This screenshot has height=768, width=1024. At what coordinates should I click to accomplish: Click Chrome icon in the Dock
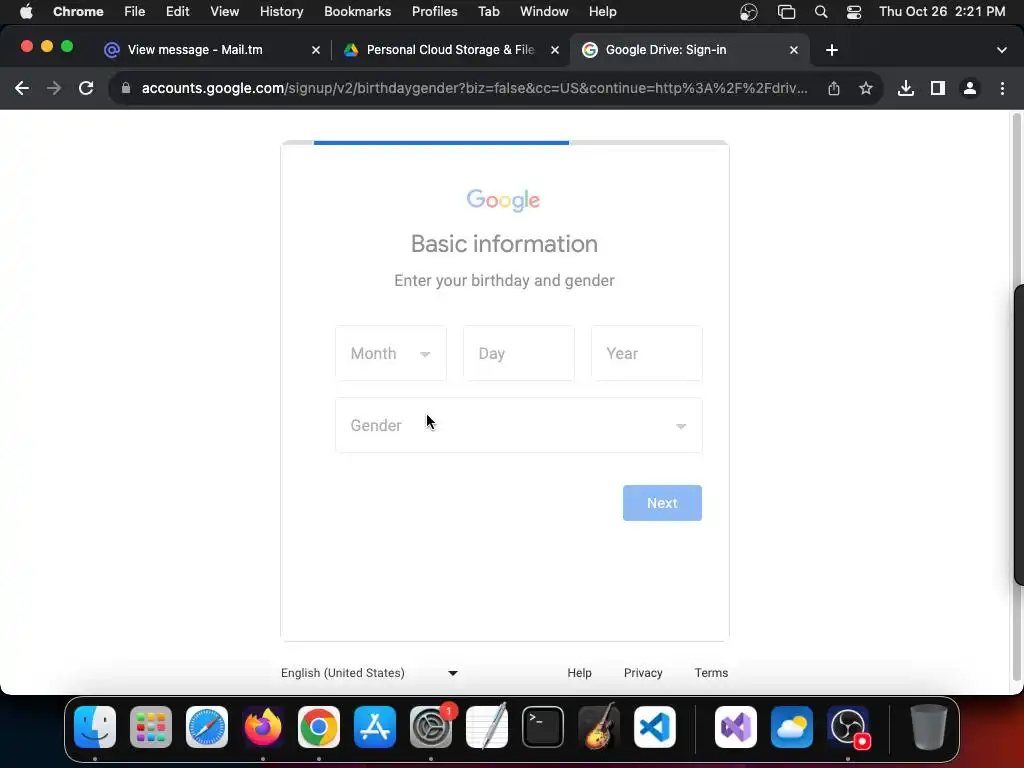[319, 727]
